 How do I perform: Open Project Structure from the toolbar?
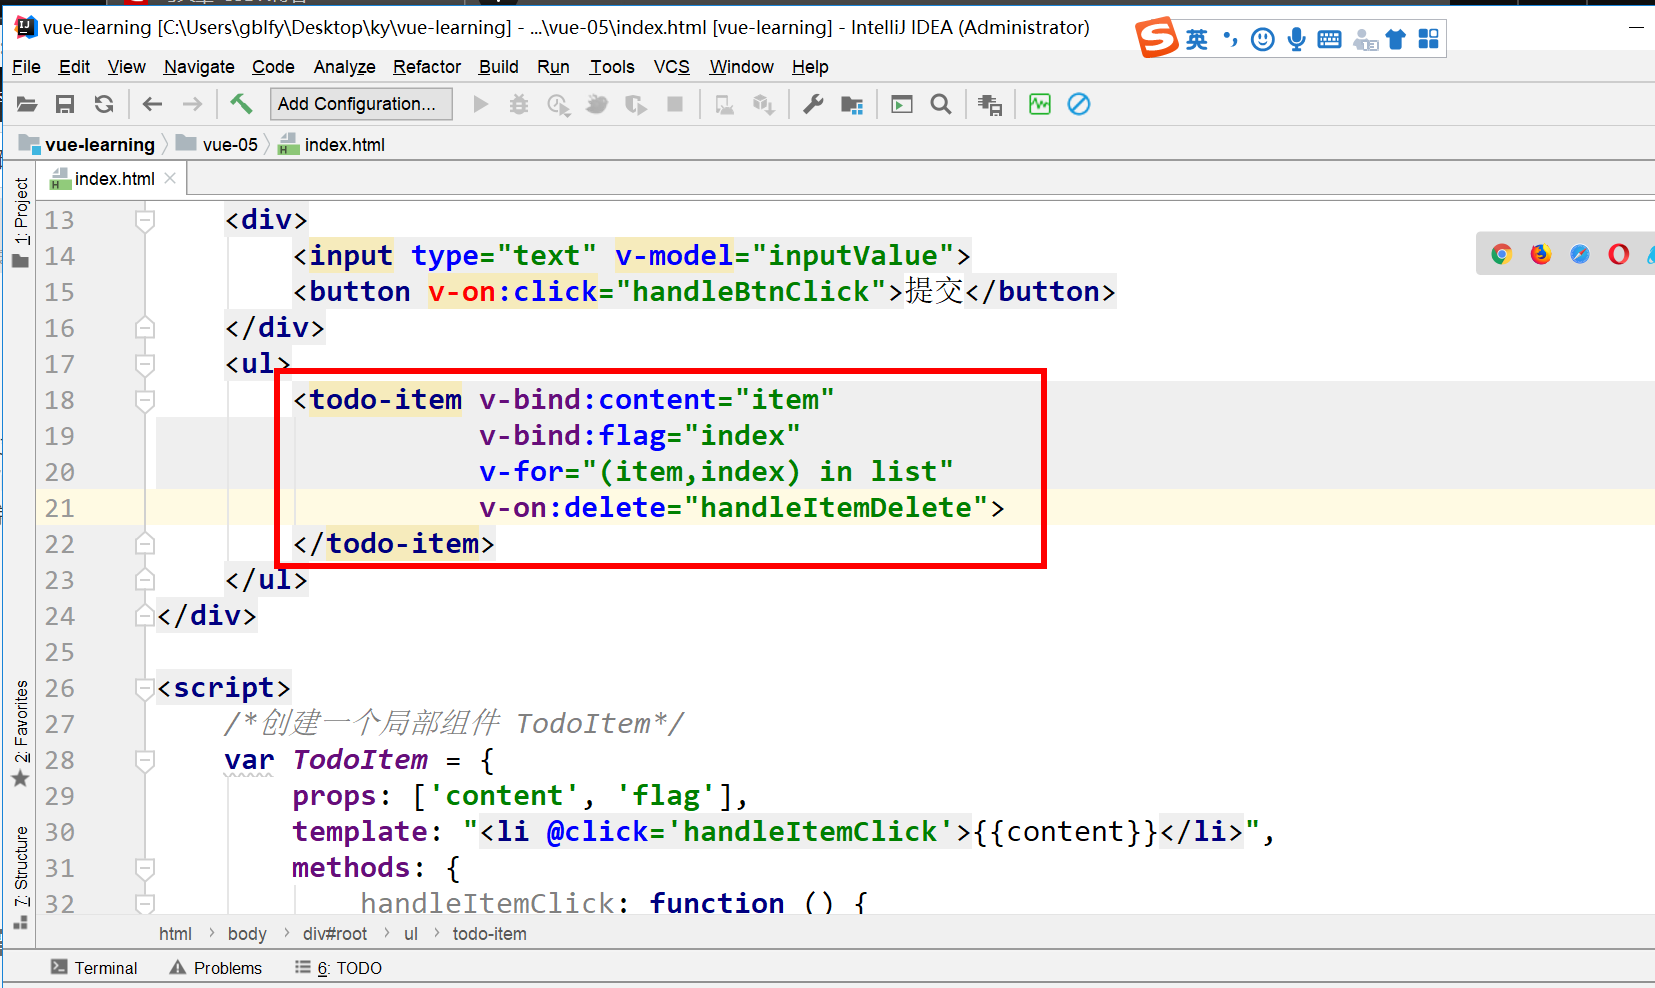click(x=852, y=104)
